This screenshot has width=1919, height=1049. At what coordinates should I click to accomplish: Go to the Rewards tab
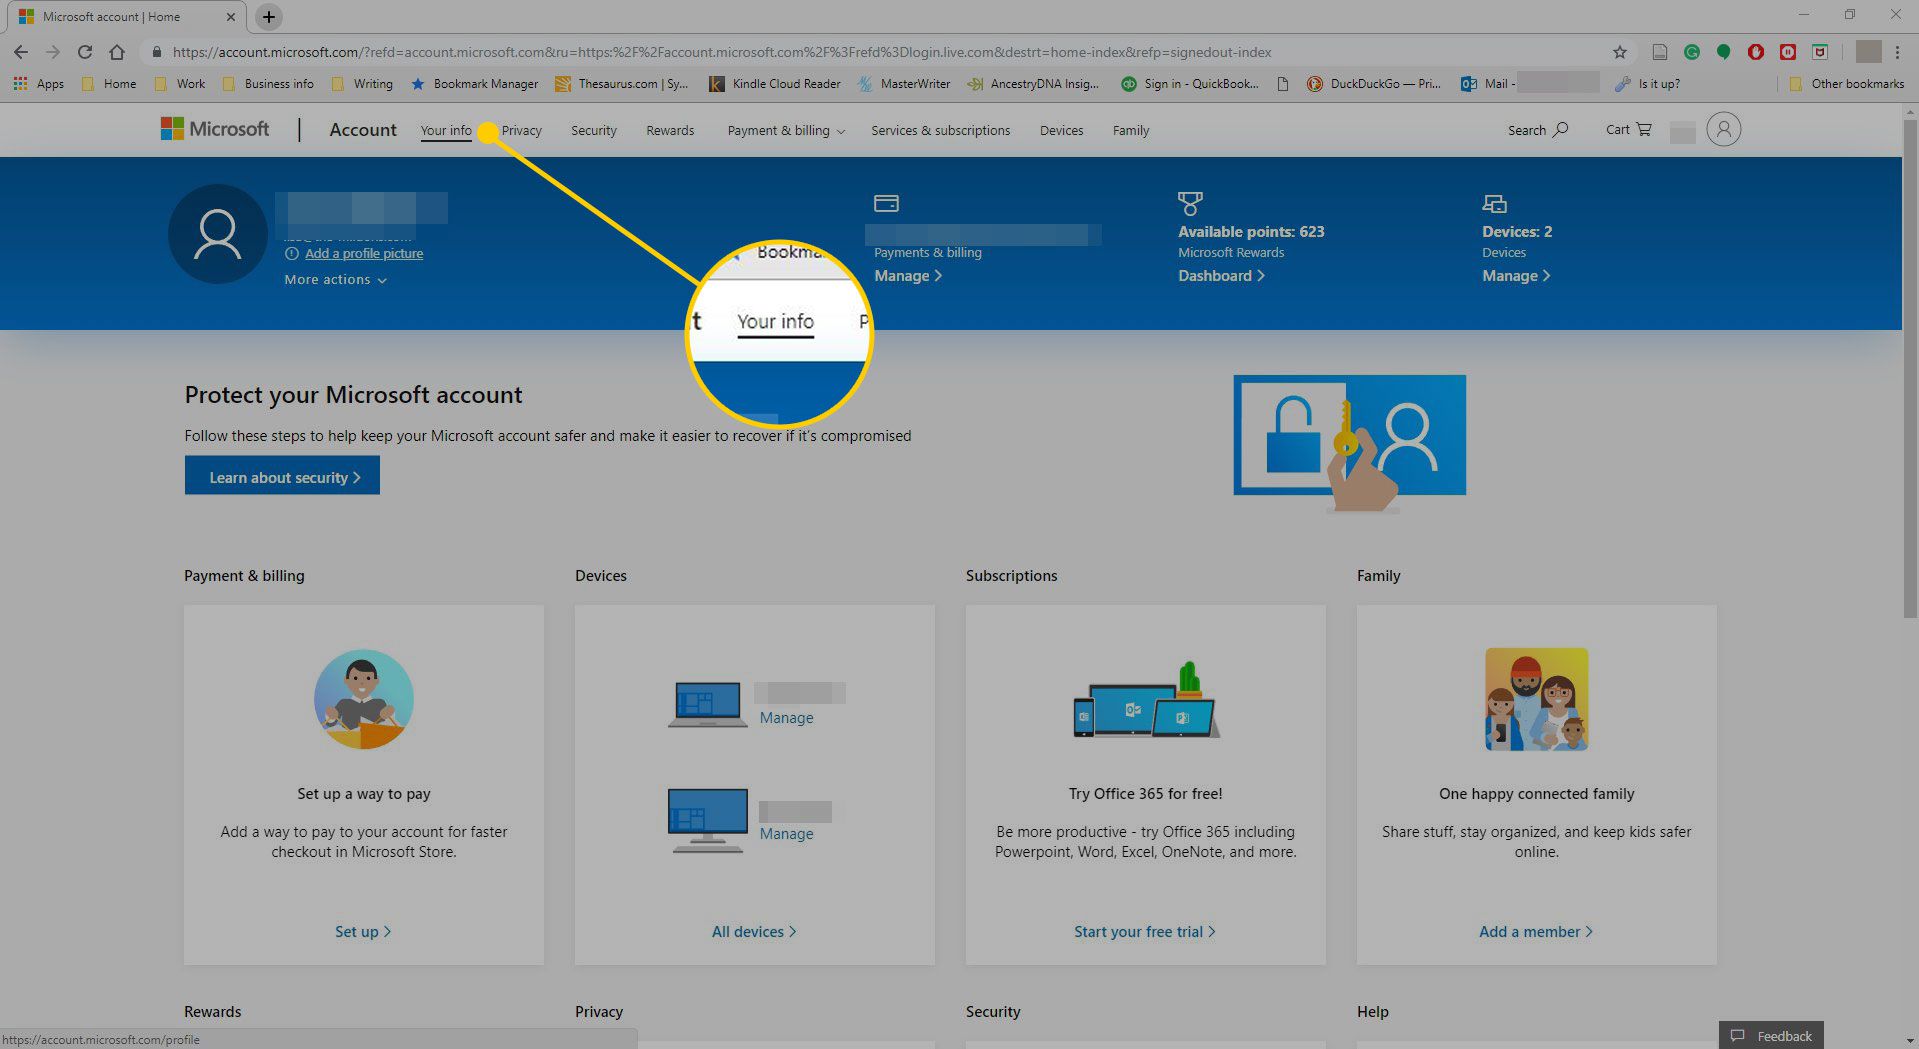pos(670,131)
